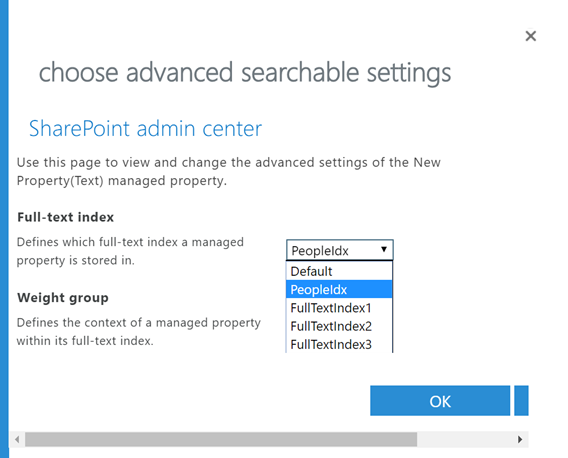
Task: Click the Full-text index heading
Action: tap(66, 217)
